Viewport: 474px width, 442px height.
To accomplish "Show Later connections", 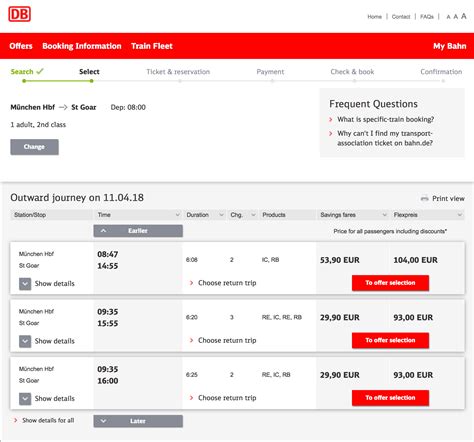I will [138, 421].
